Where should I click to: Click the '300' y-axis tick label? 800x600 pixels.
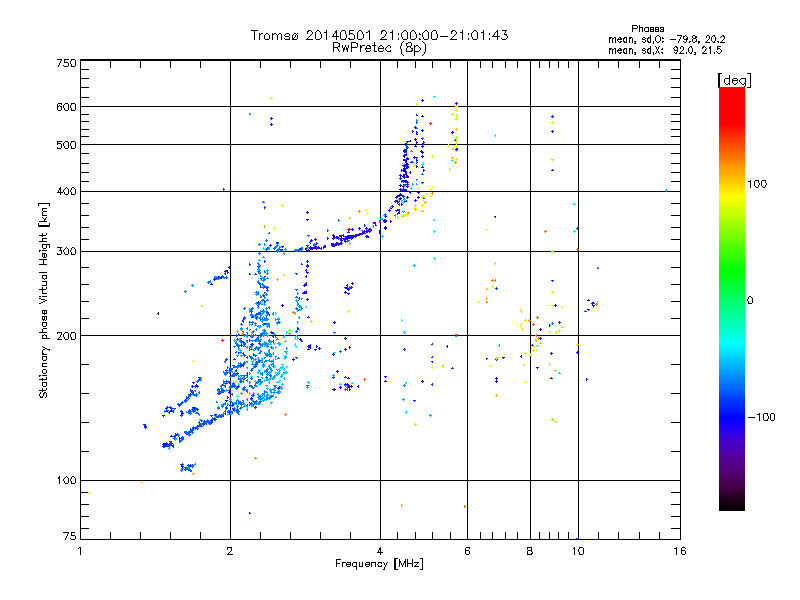pos(66,251)
